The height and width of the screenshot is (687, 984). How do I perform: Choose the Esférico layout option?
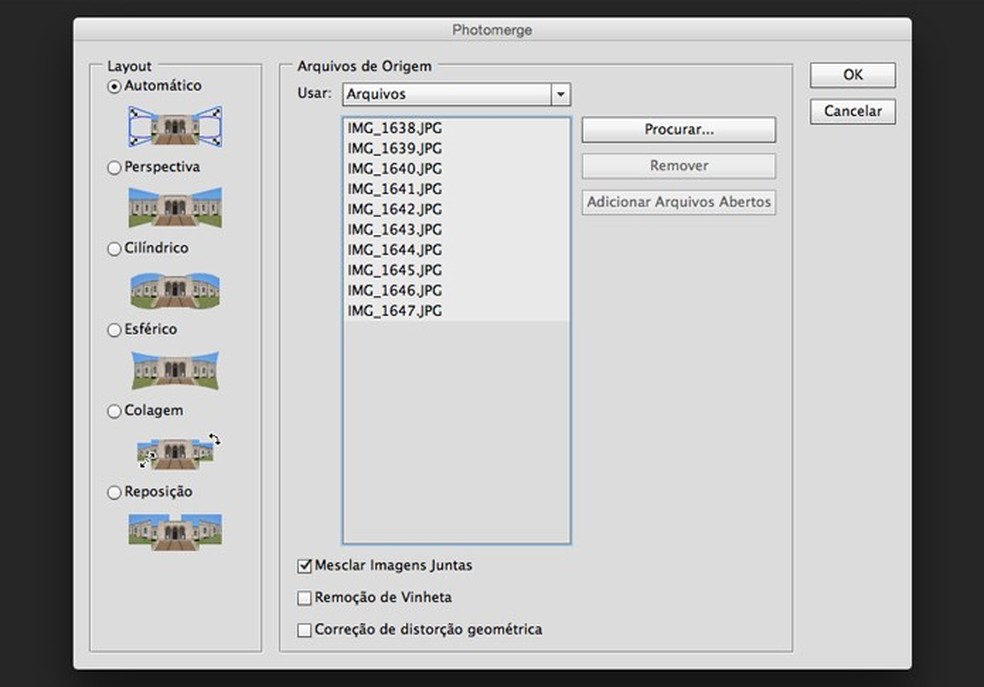click(114, 330)
